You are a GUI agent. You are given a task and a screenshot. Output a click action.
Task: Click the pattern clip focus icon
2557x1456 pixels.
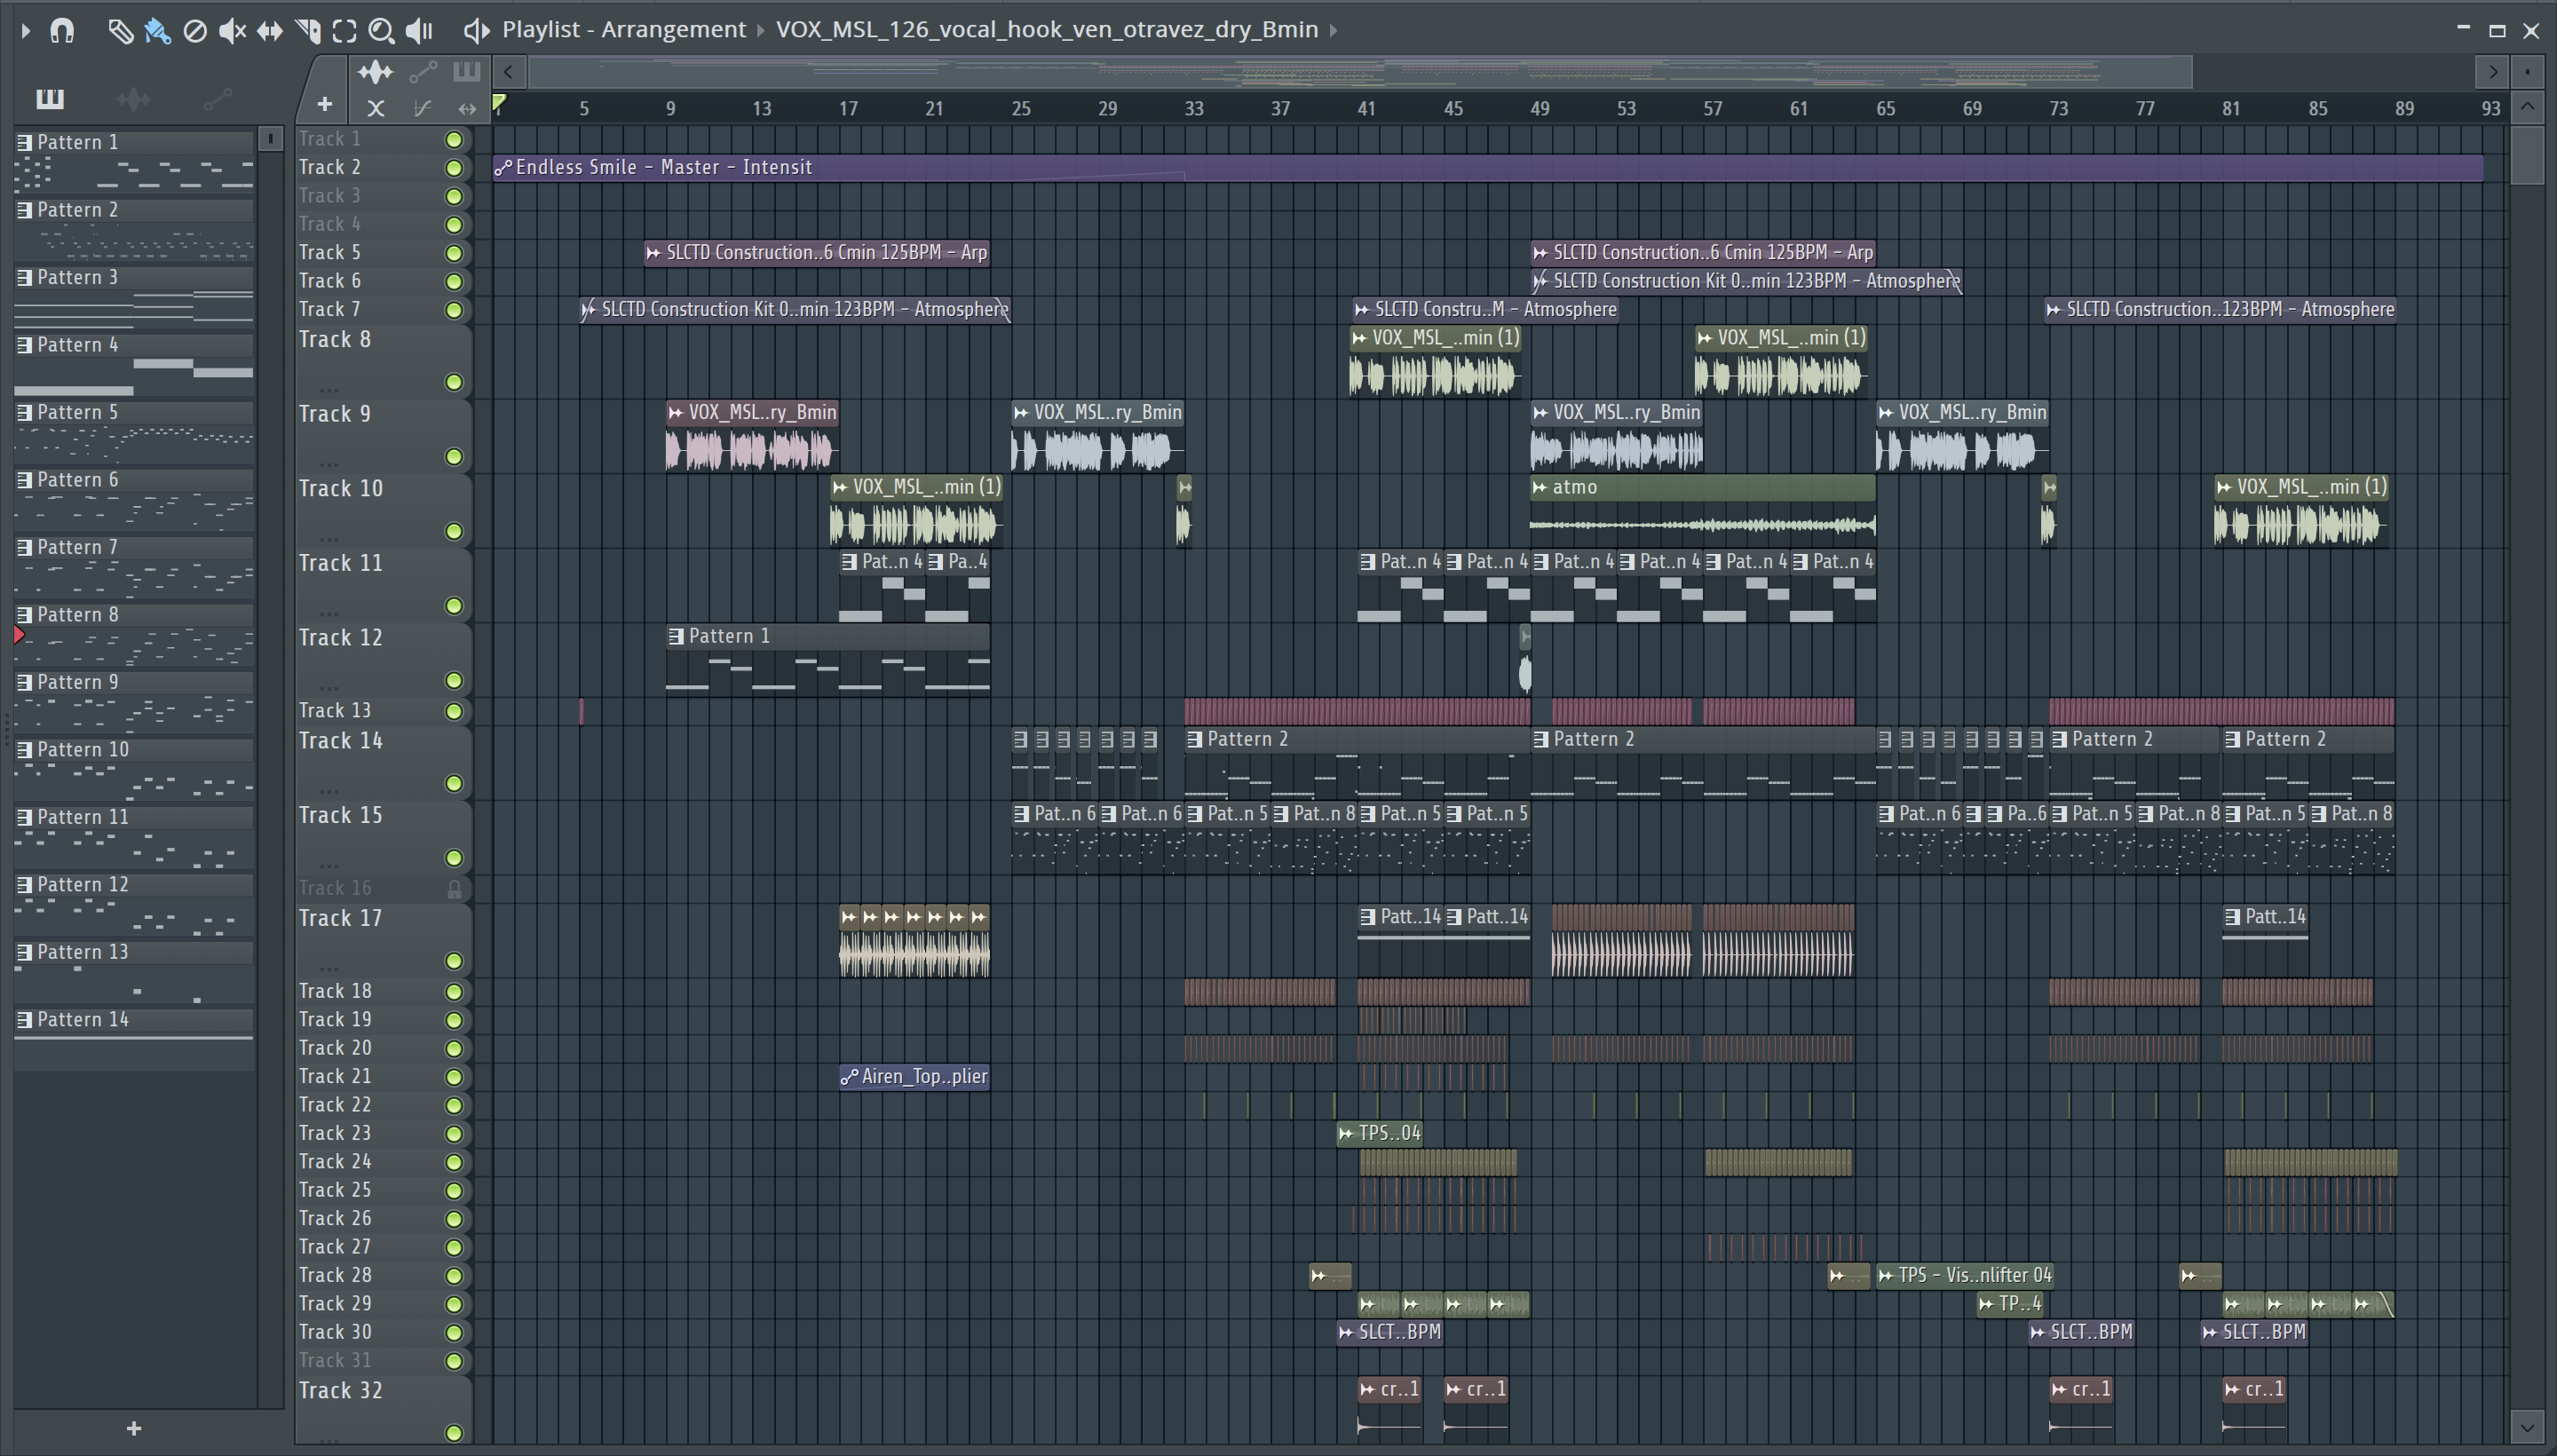point(466,72)
